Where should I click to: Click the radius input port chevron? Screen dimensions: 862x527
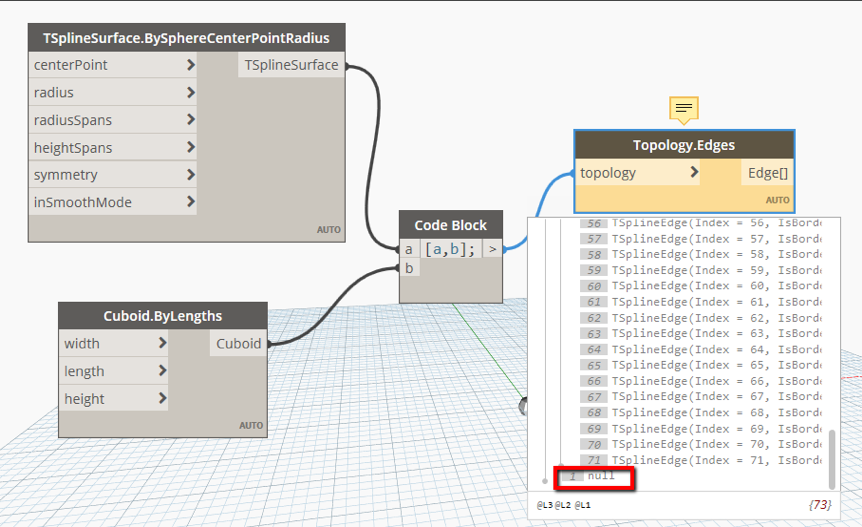[190, 92]
